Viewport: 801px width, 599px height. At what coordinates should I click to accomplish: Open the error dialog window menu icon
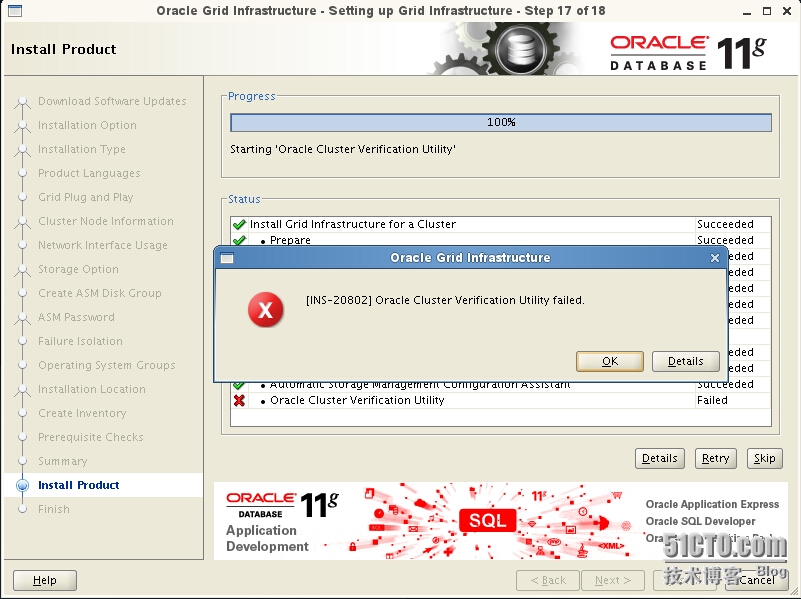tap(227, 258)
